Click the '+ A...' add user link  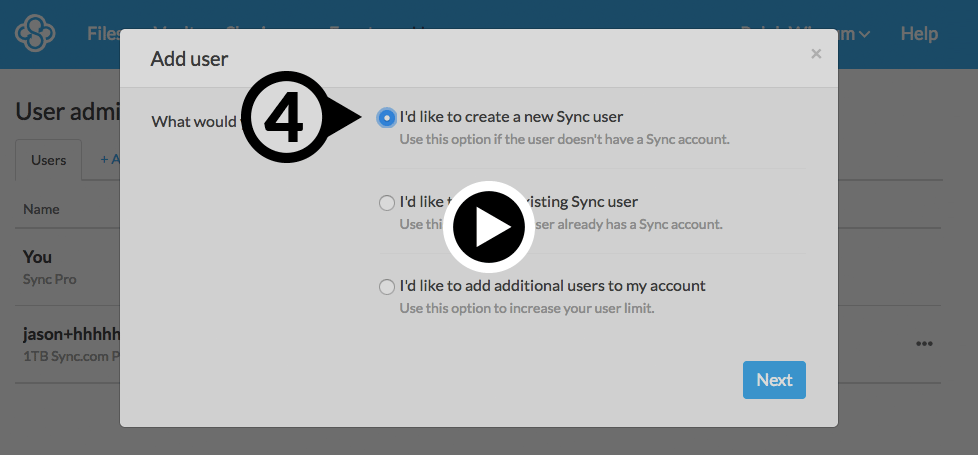pos(108,160)
